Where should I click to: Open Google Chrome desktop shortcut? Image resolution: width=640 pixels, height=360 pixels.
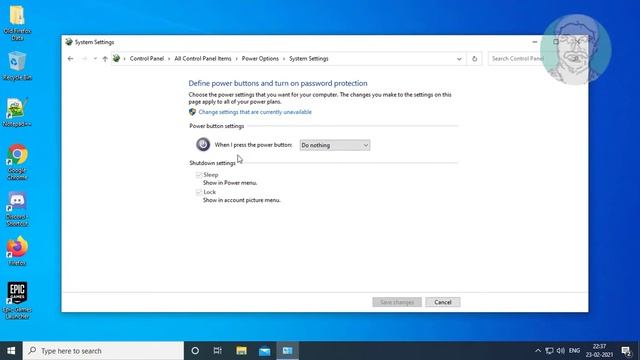(17, 162)
